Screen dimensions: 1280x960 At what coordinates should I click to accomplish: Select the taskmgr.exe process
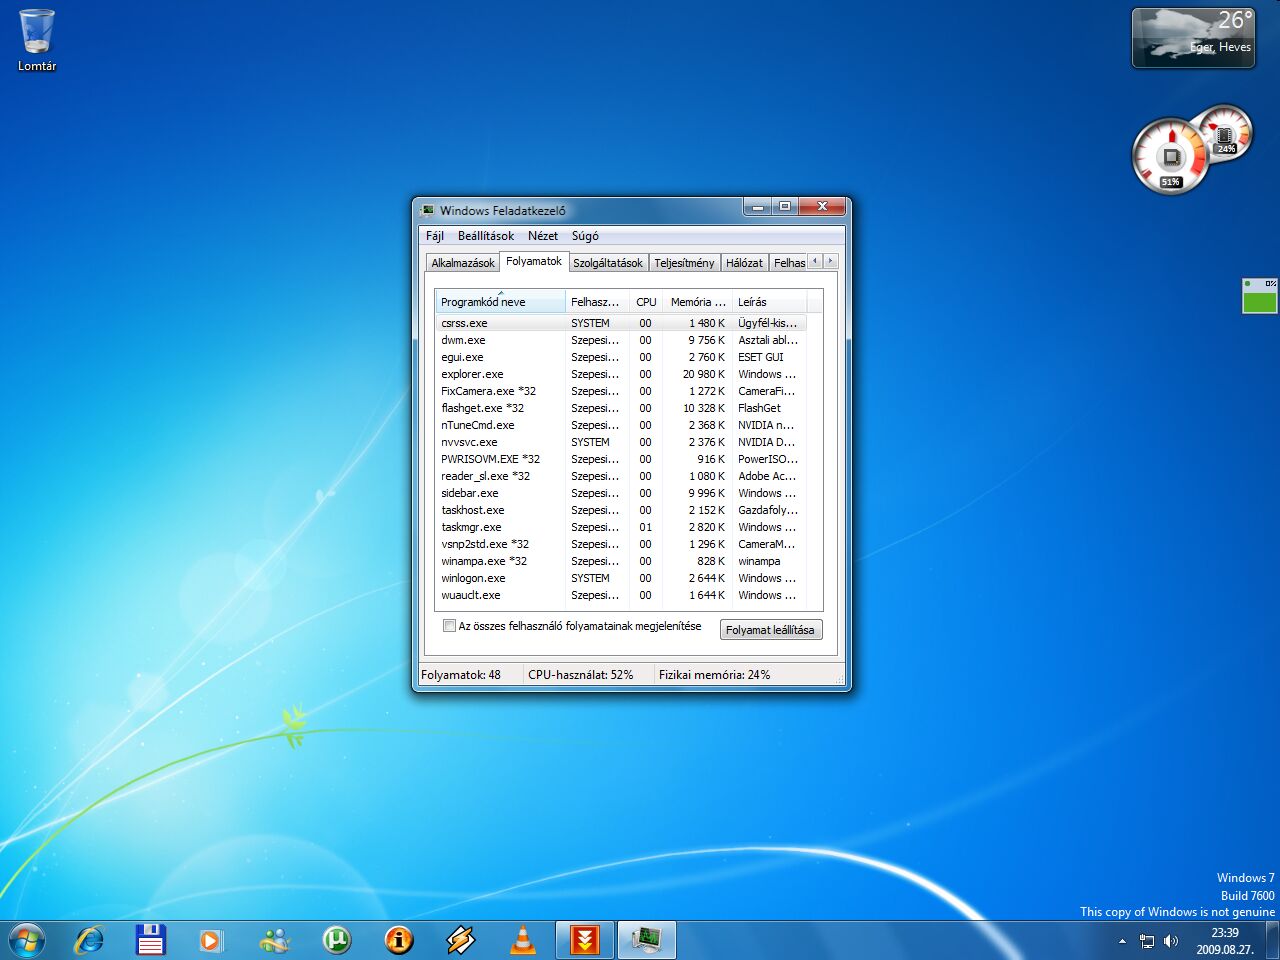pos(621,527)
